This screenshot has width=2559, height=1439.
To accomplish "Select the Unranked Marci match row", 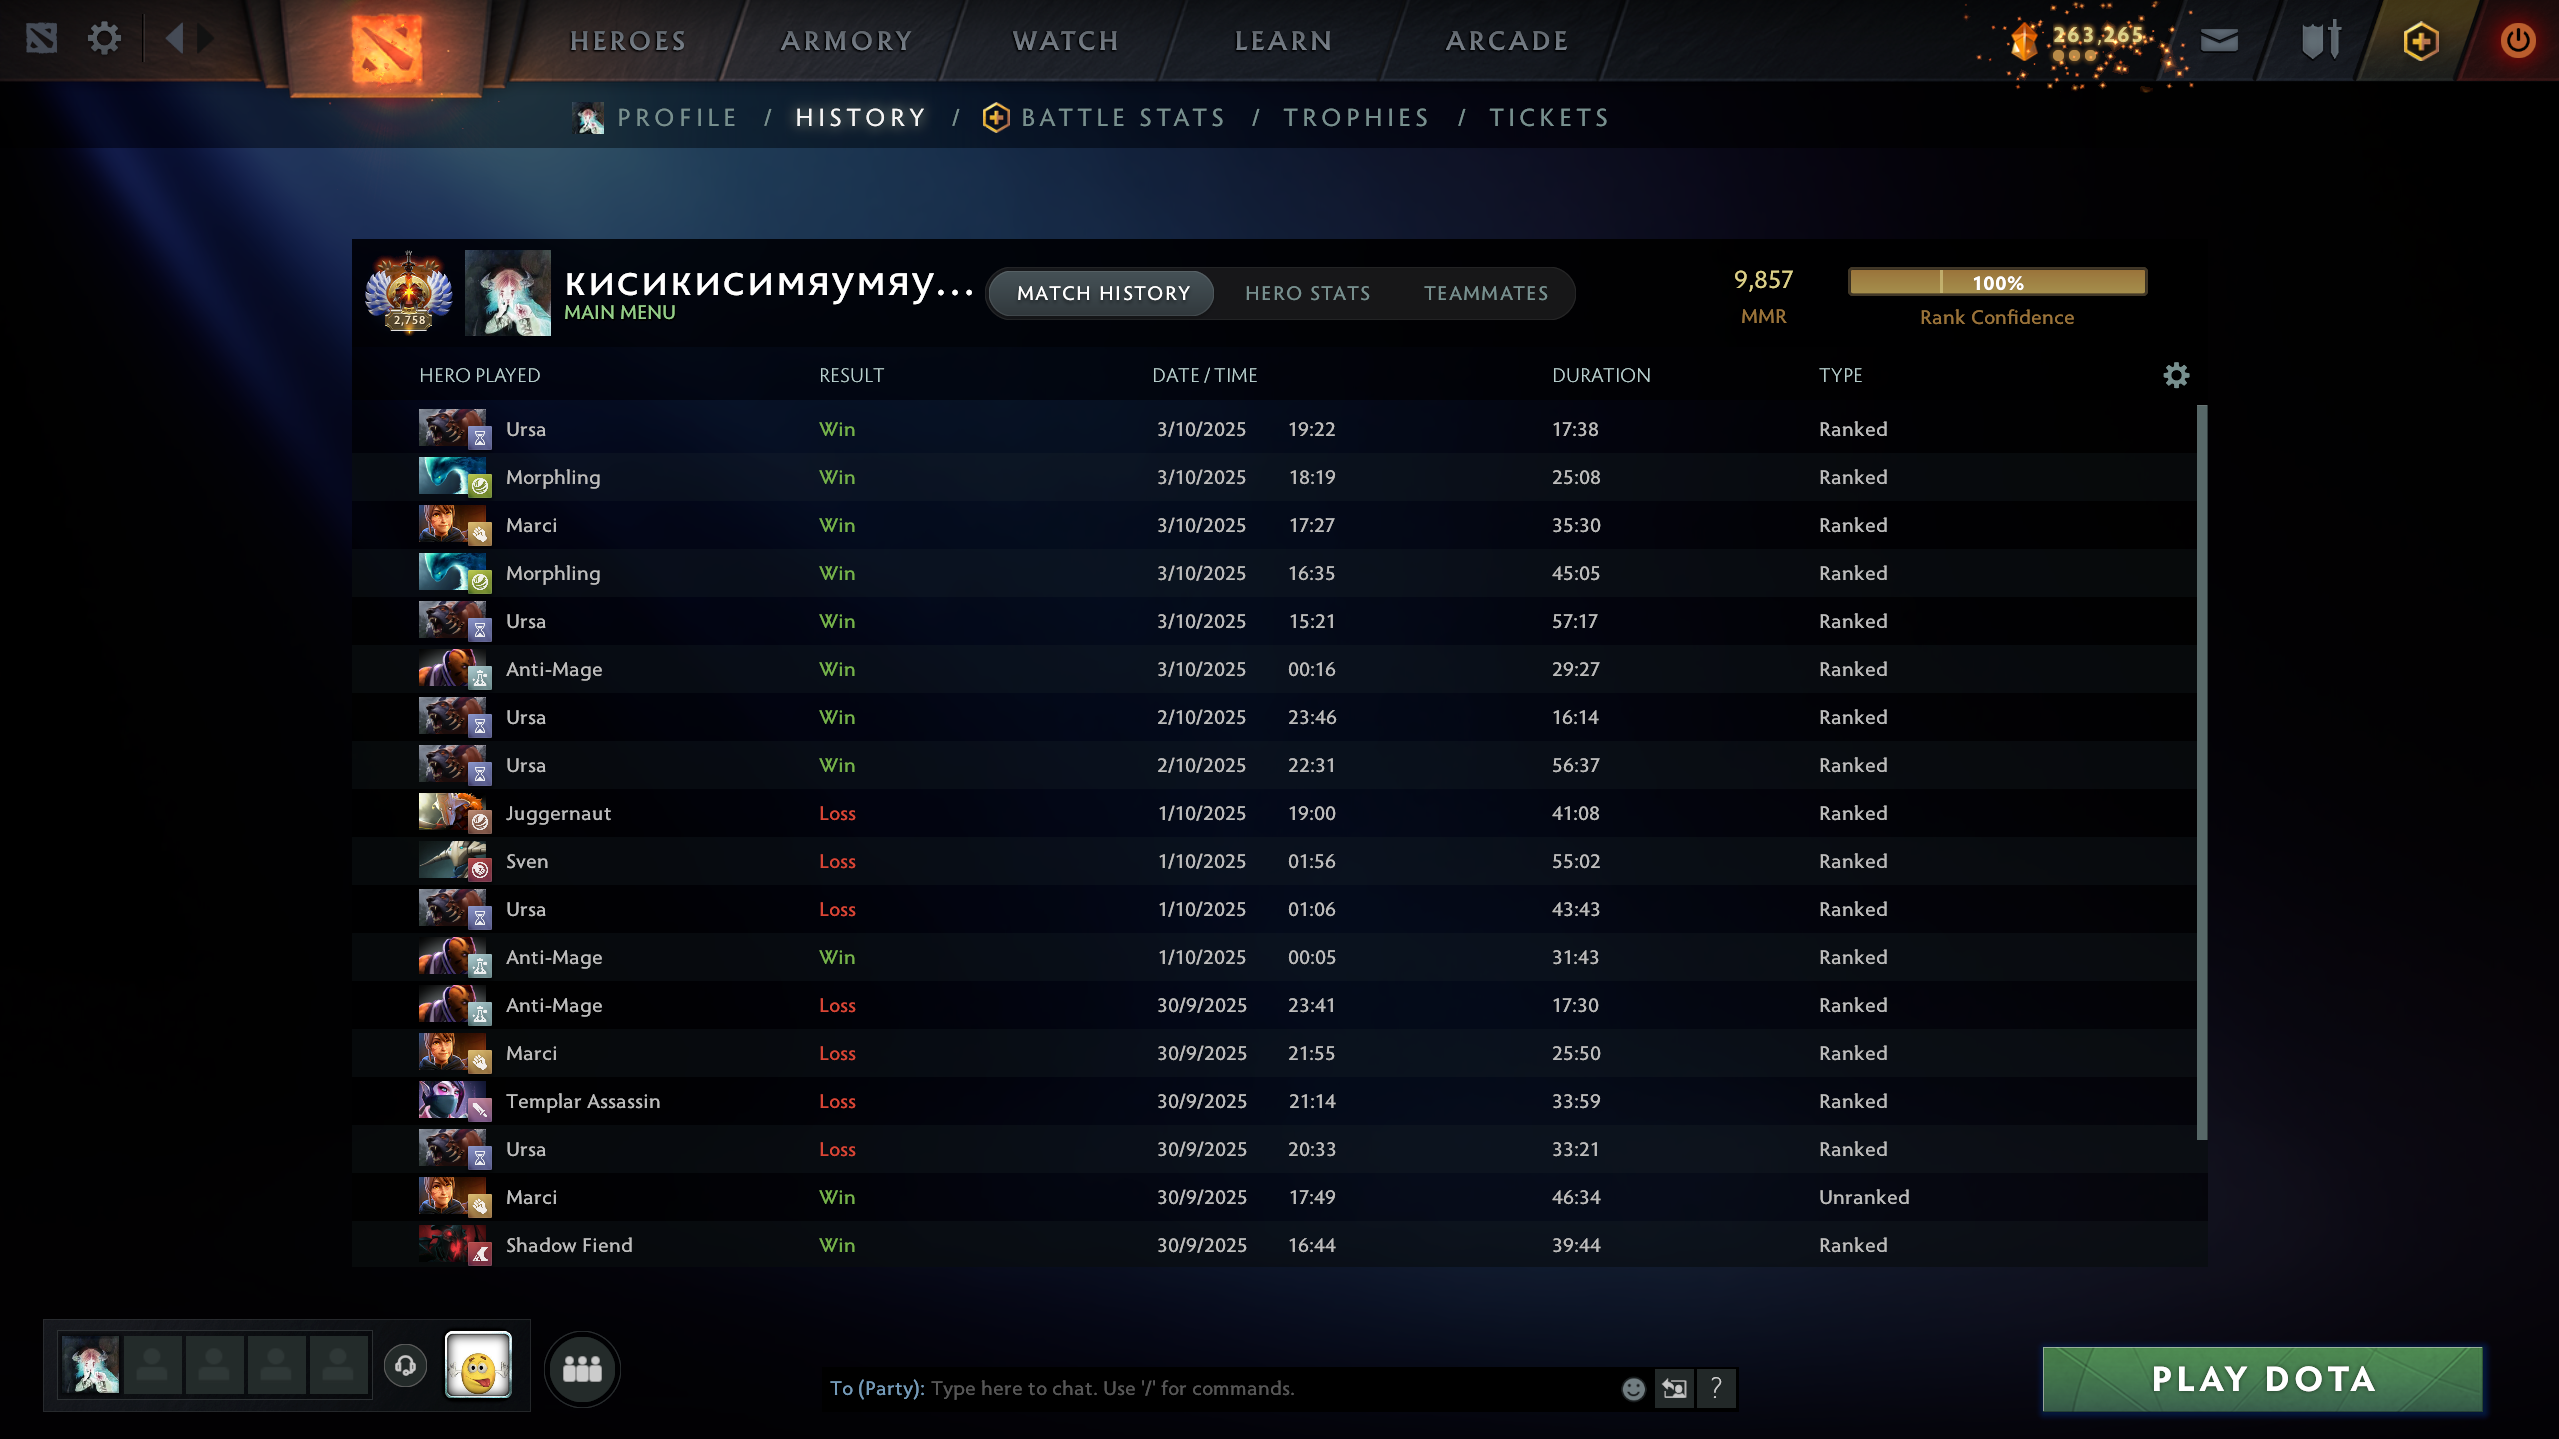I will point(1274,1197).
